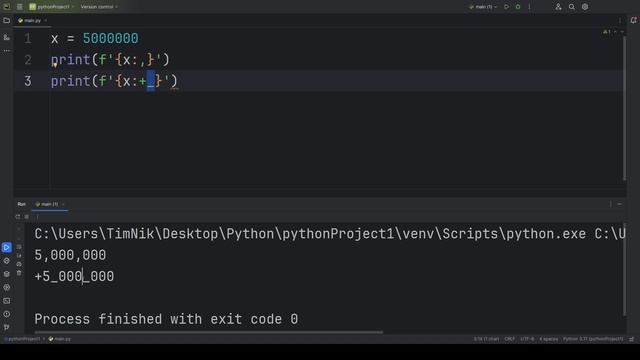
Task: Close the main (1) run tab
Action: tap(63, 204)
